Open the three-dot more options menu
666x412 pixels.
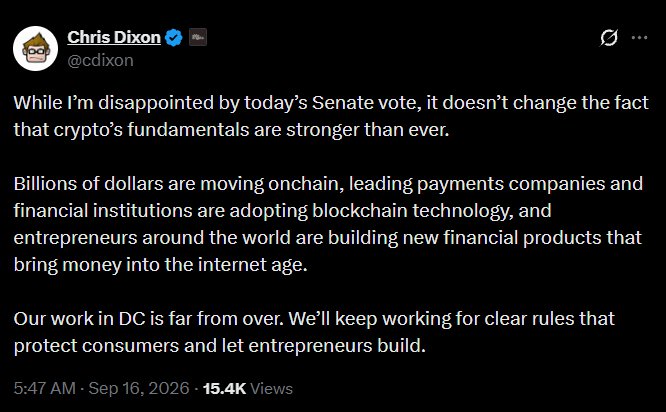(x=639, y=38)
